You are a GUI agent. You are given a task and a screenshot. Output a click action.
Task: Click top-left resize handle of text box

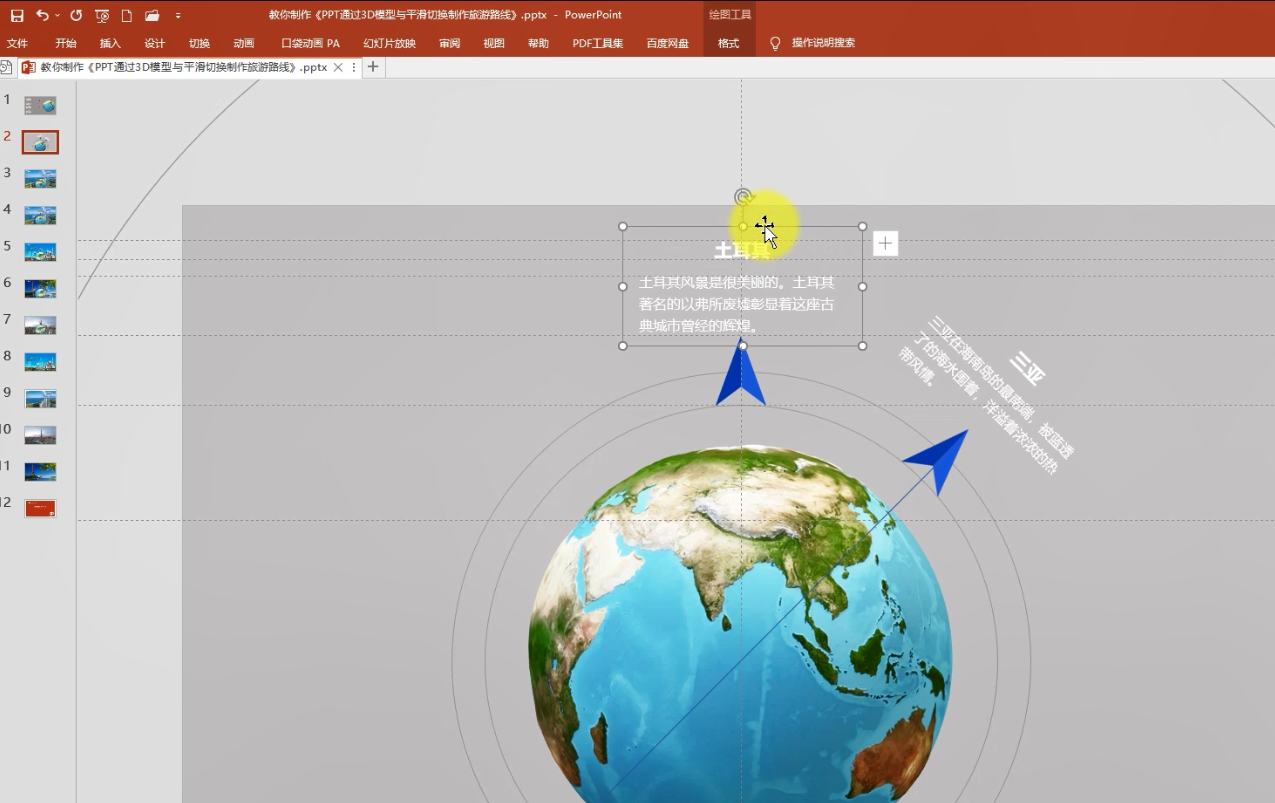(x=623, y=227)
